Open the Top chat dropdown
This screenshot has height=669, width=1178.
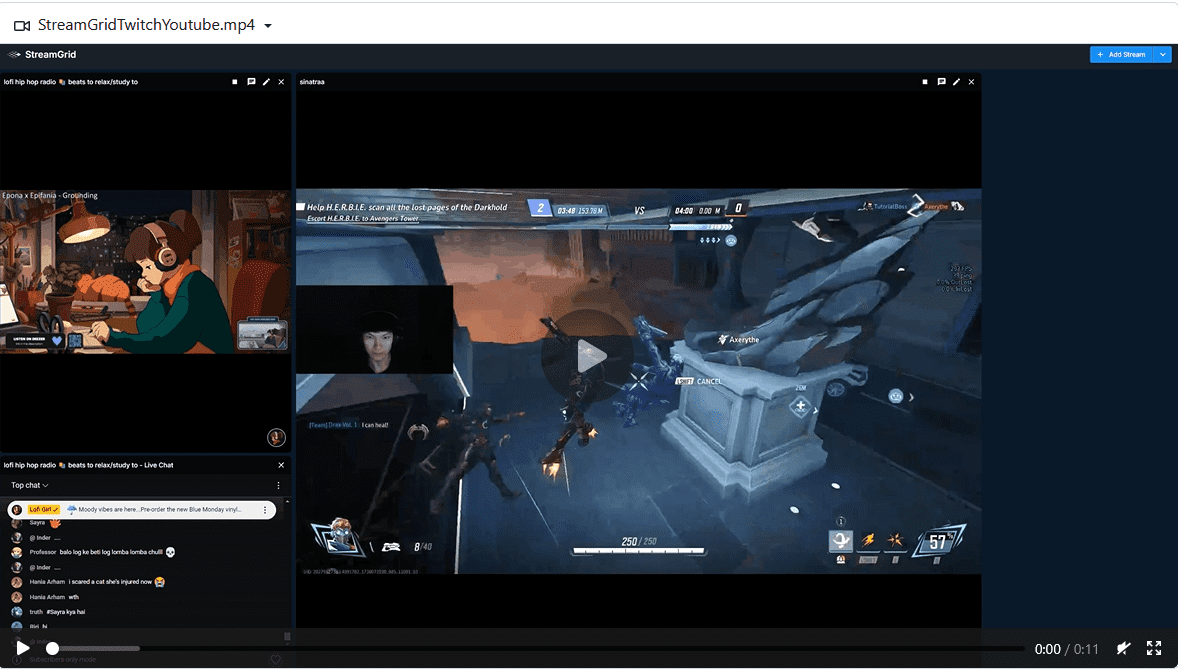coord(29,486)
